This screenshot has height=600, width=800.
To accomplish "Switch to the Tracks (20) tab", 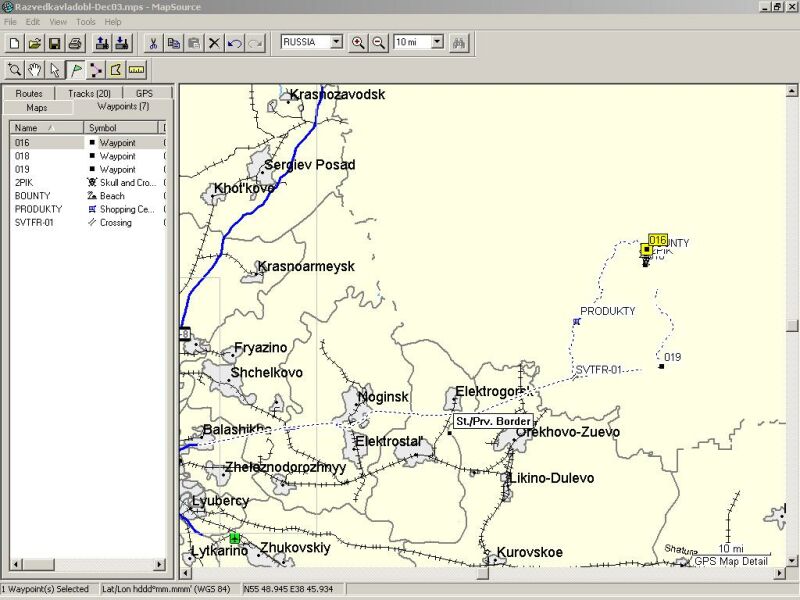I will click(x=89, y=93).
